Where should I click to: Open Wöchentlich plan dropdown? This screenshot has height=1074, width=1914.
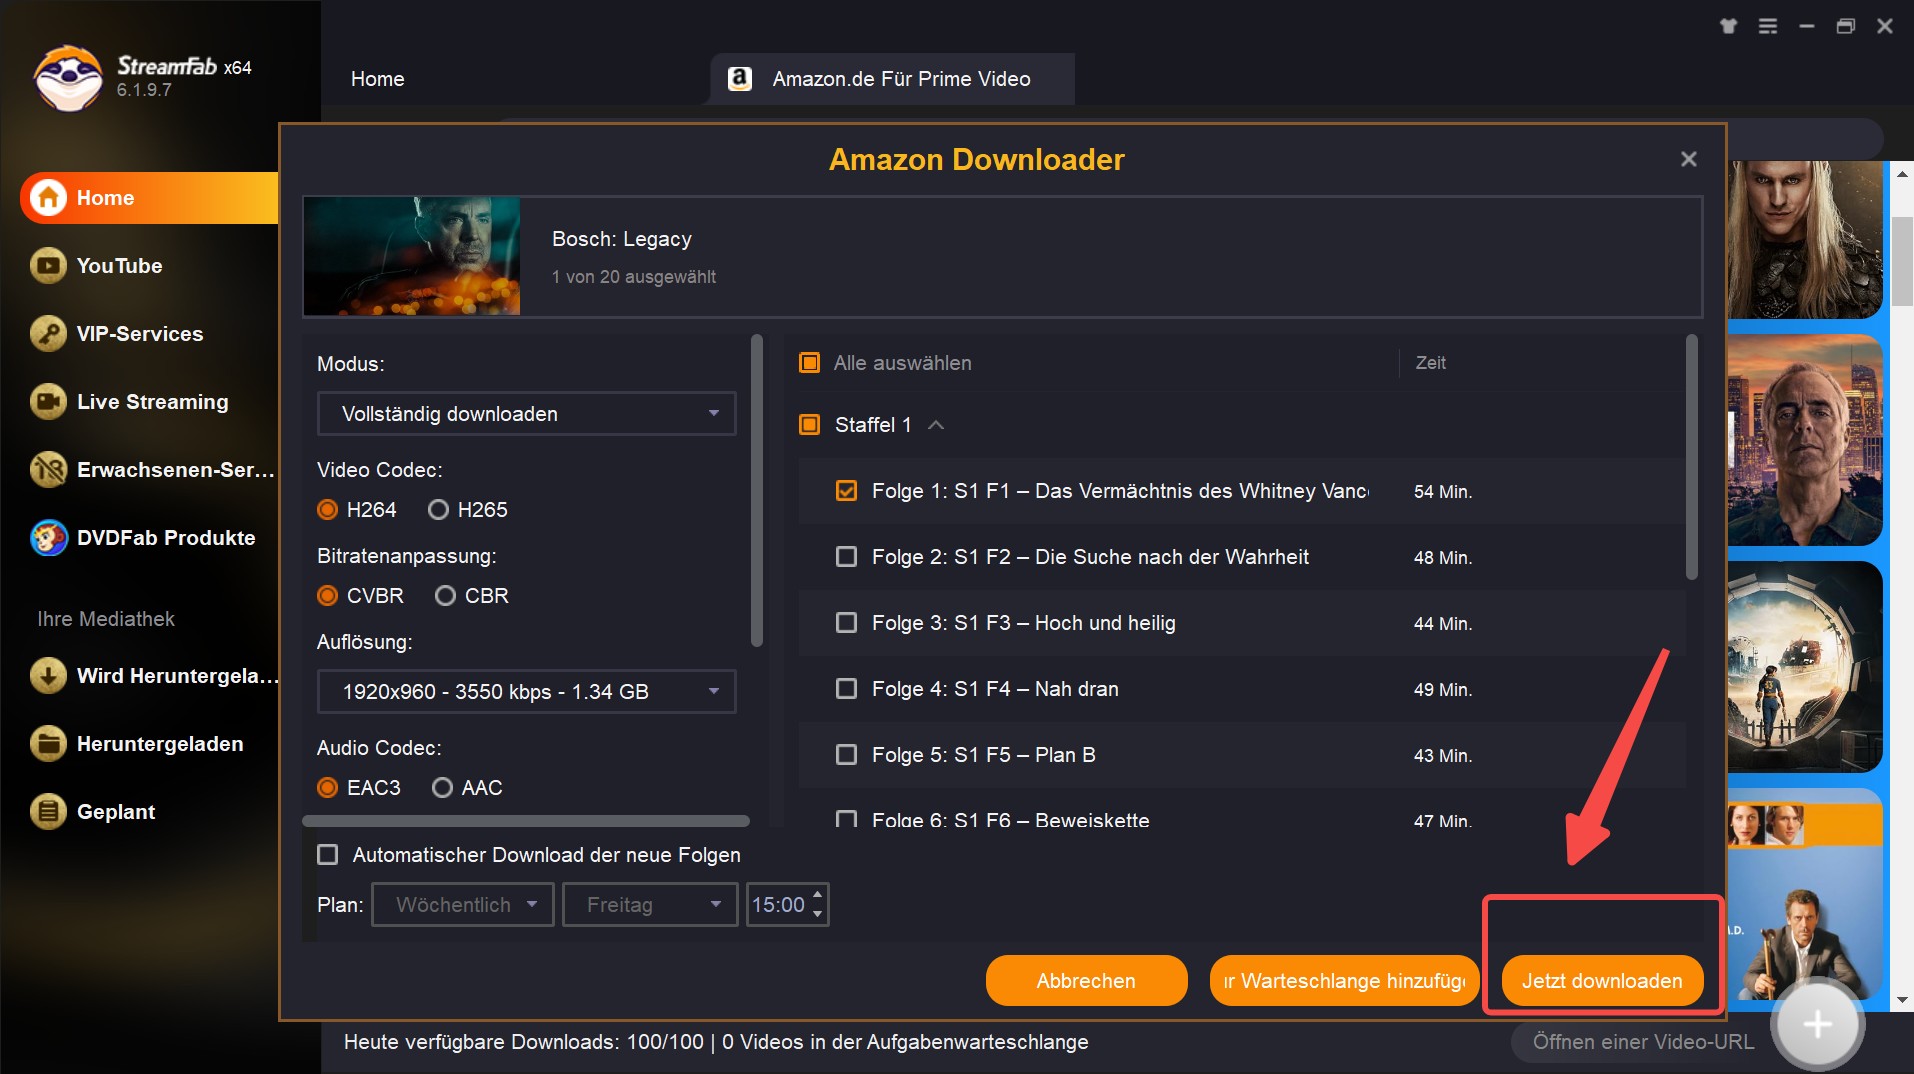pyautogui.click(x=463, y=905)
